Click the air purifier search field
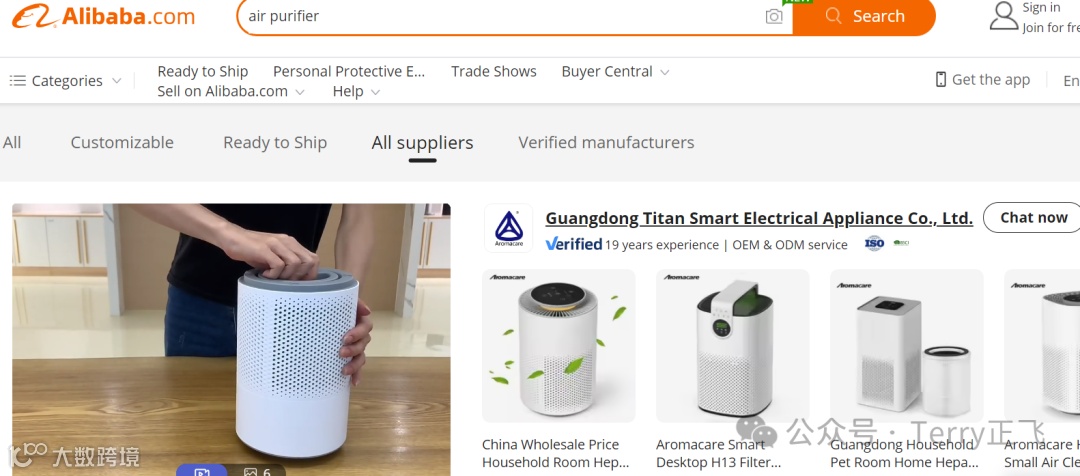This screenshot has height=476, width=1080. 503,17
